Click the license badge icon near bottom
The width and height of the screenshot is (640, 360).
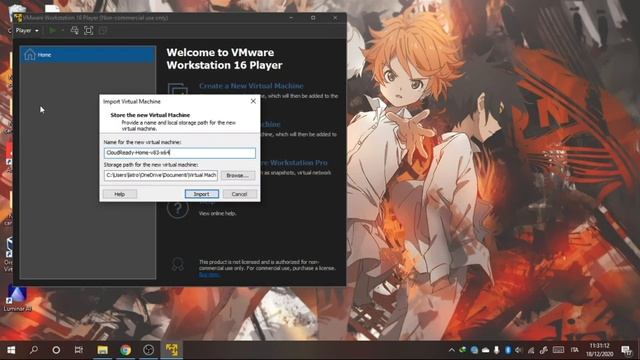(178, 264)
